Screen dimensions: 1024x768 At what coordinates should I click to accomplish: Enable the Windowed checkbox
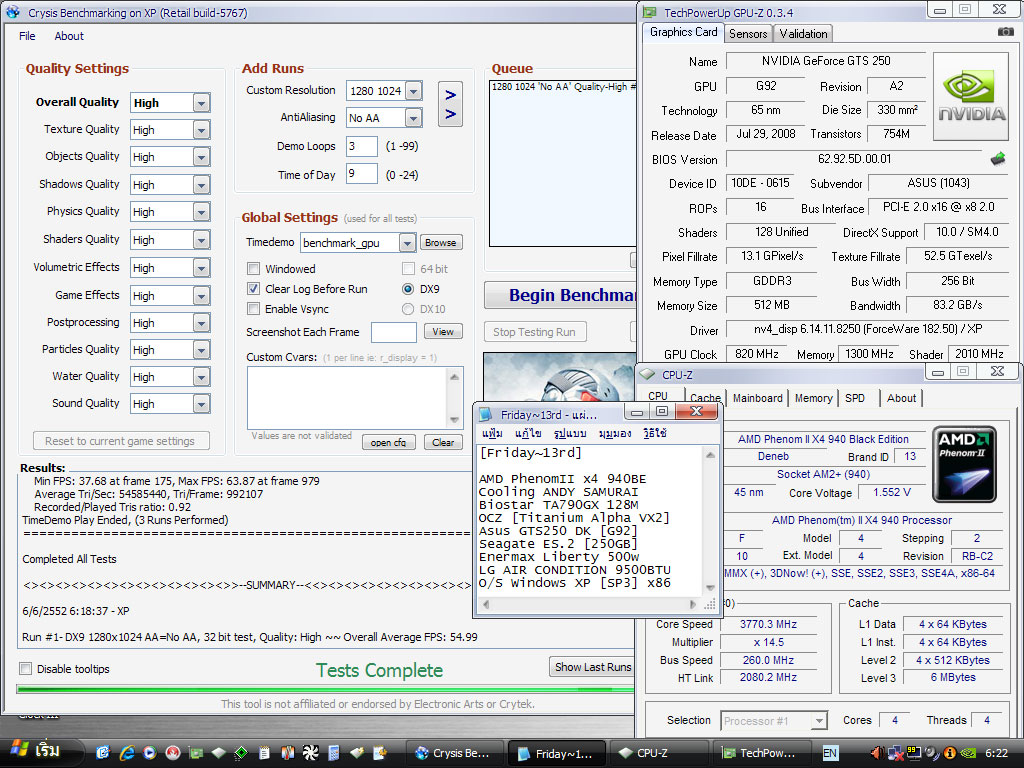click(x=254, y=269)
